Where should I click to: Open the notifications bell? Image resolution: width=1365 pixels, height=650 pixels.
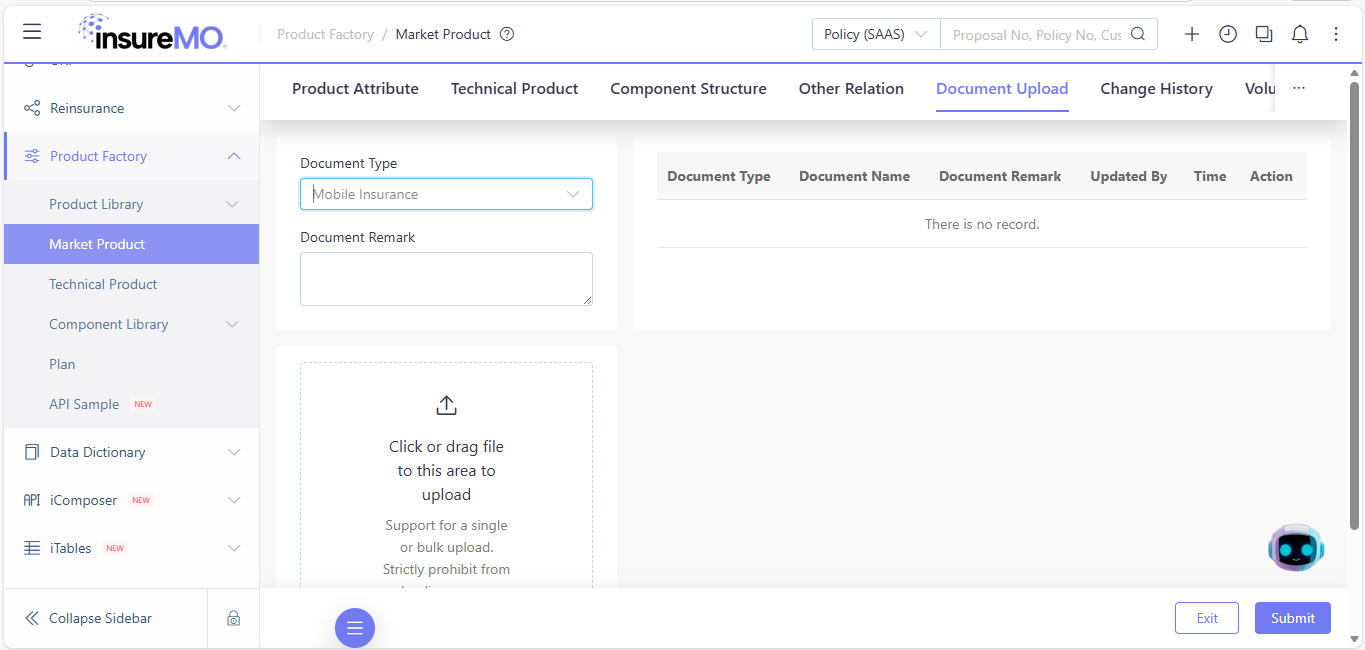(1300, 34)
